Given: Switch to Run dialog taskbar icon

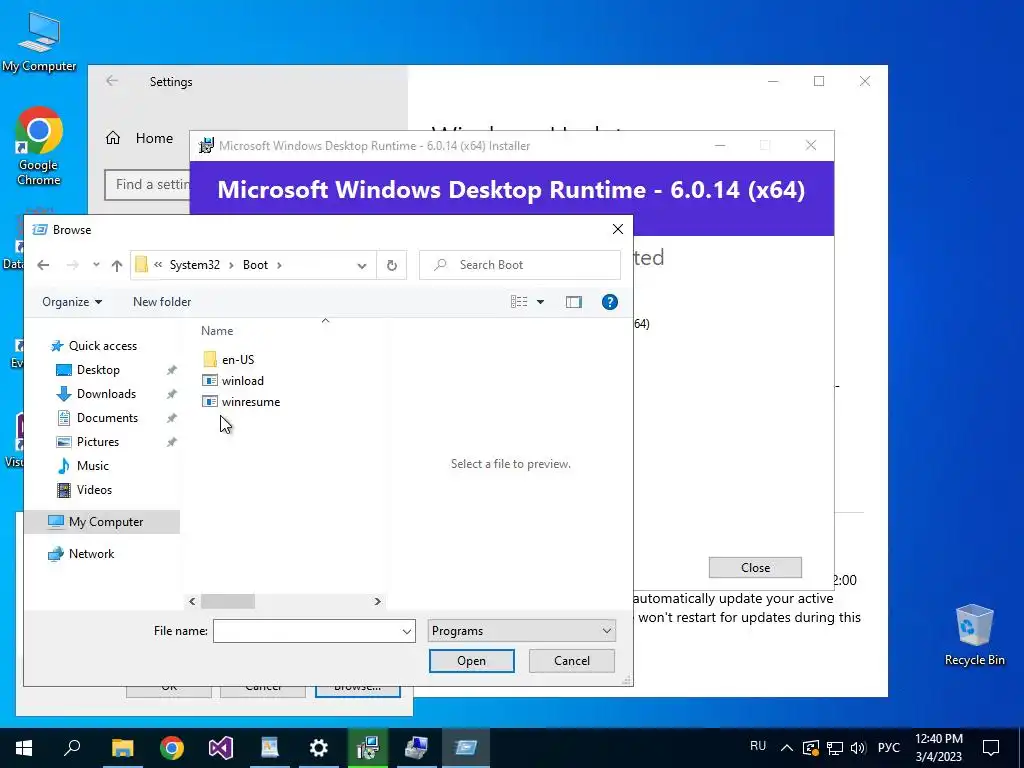Looking at the screenshot, I should point(466,747).
